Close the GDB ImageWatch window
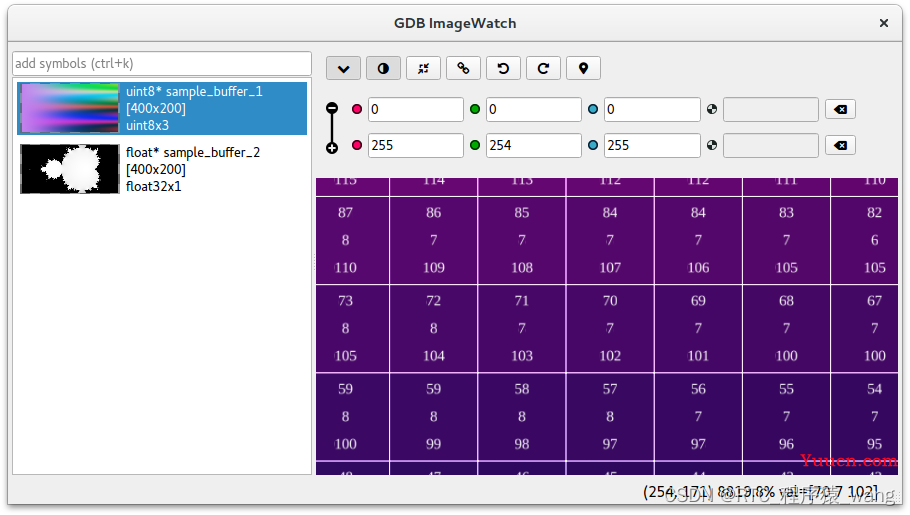The height and width of the screenshot is (515, 910). [x=883, y=23]
